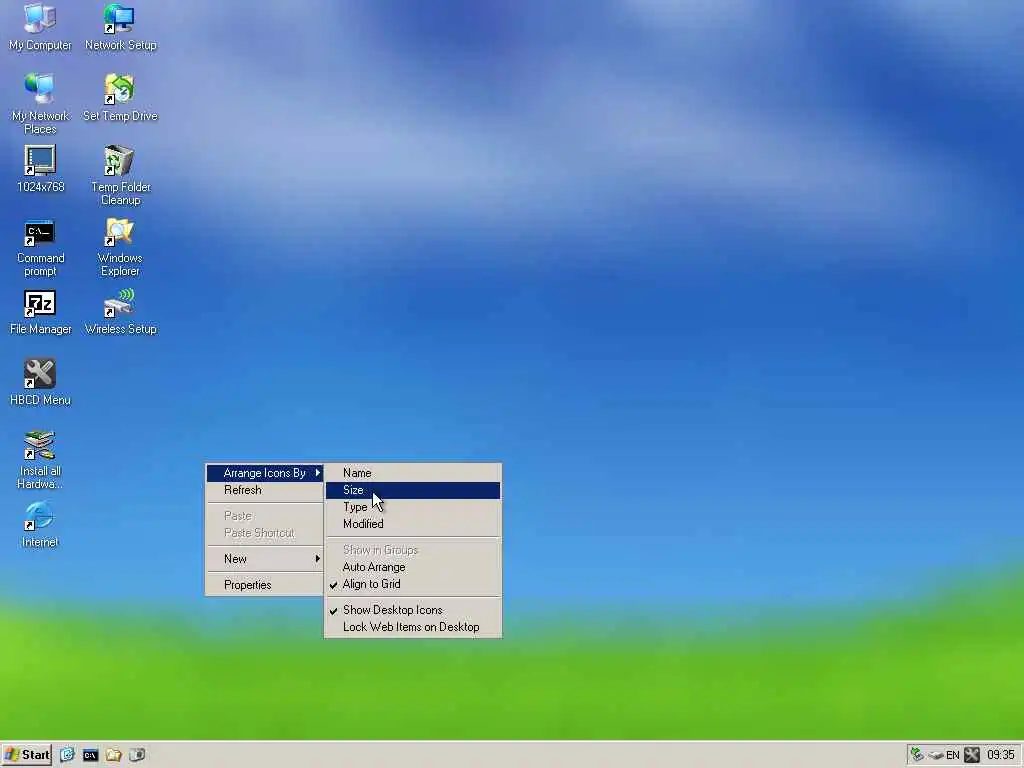Image resolution: width=1024 pixels, height=768 pixels.
Task: Click the camera icon in quick launch
Action: coord(137,755)
